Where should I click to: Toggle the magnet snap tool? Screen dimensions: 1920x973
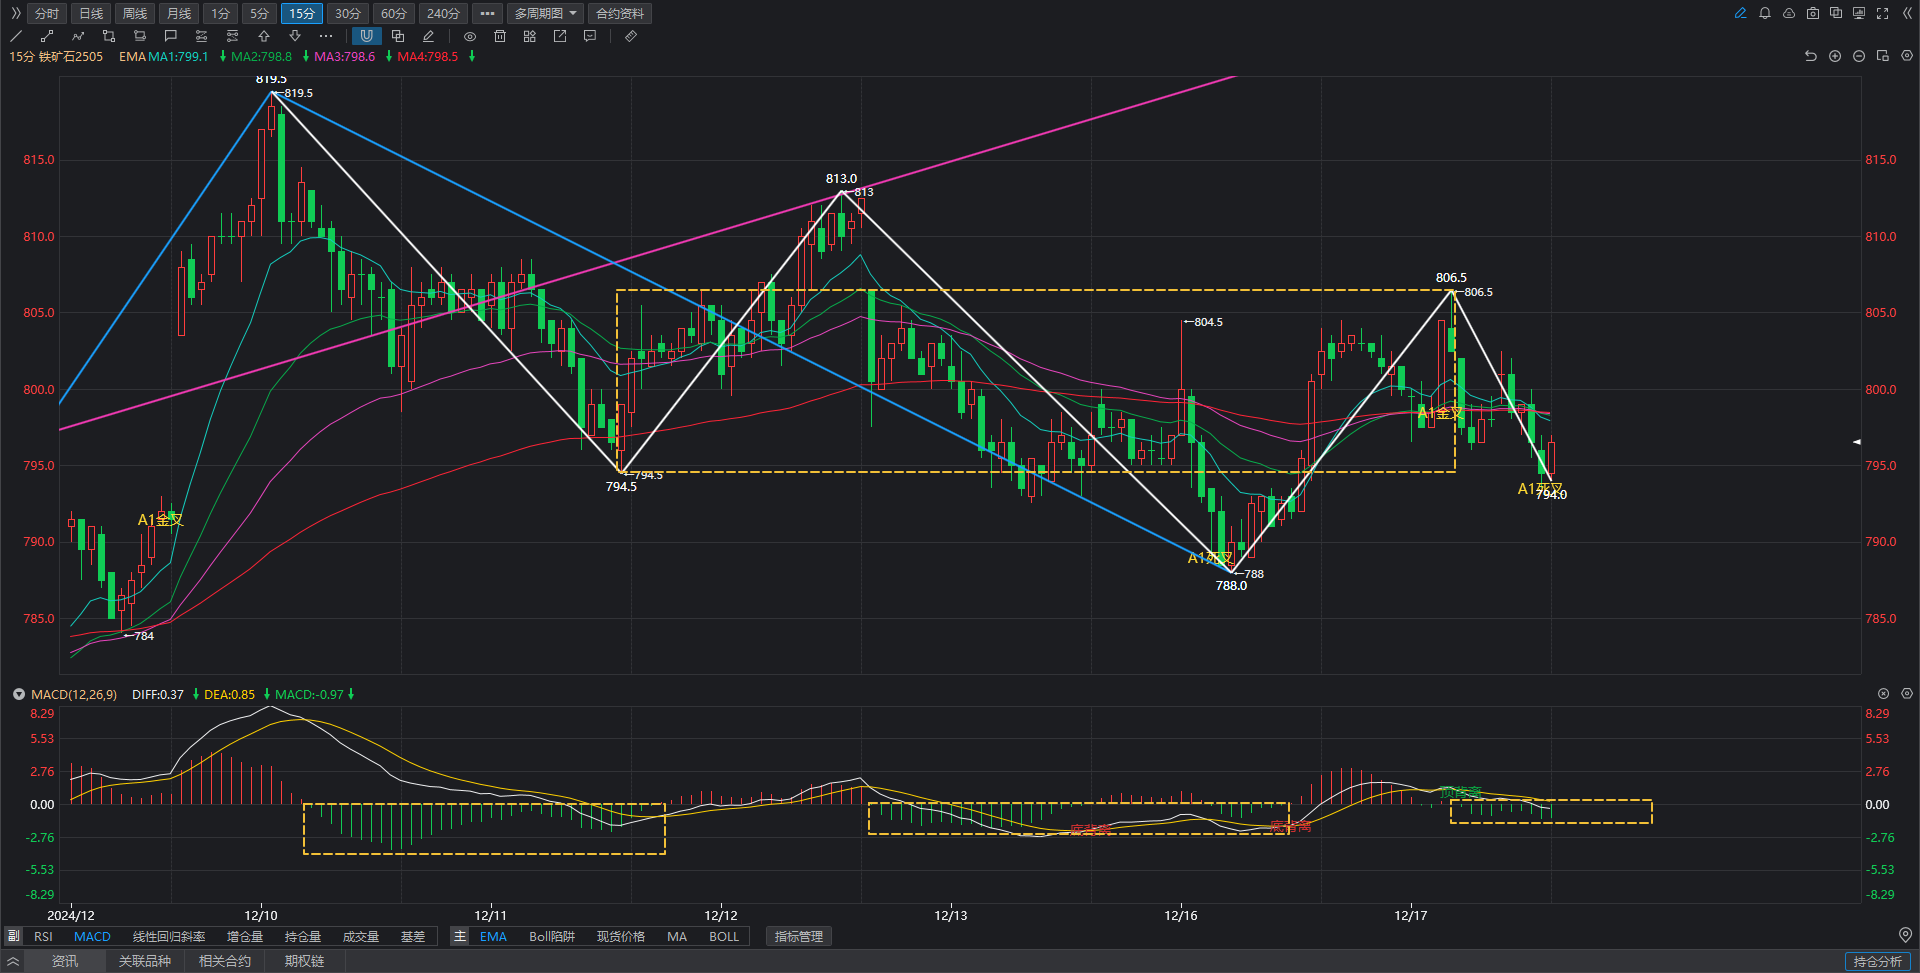pyautogui.click(x=367, y=36)
